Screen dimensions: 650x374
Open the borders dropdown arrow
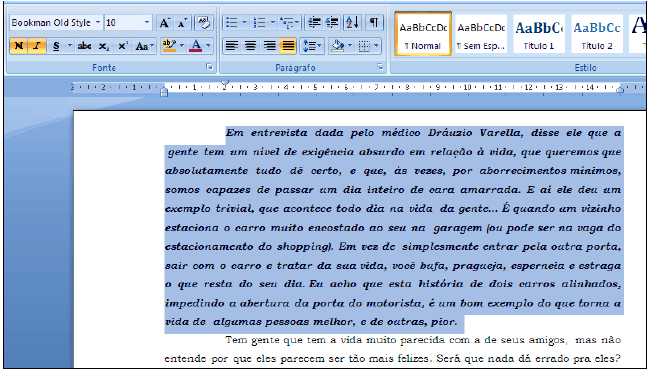pos(376,46)
